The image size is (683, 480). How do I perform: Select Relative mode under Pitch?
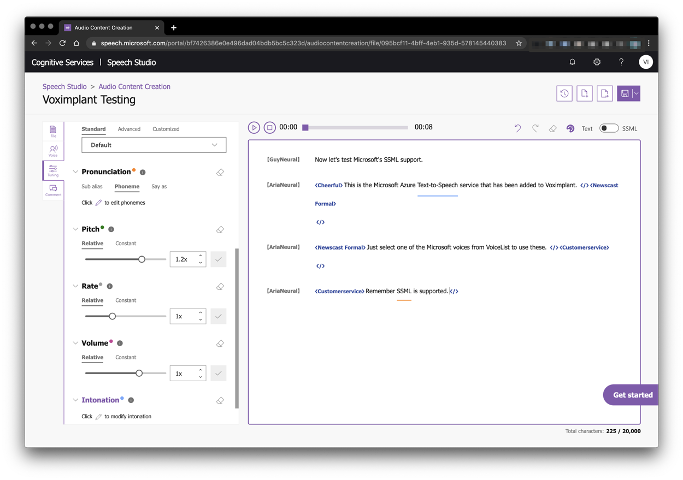tap(92, 243)
